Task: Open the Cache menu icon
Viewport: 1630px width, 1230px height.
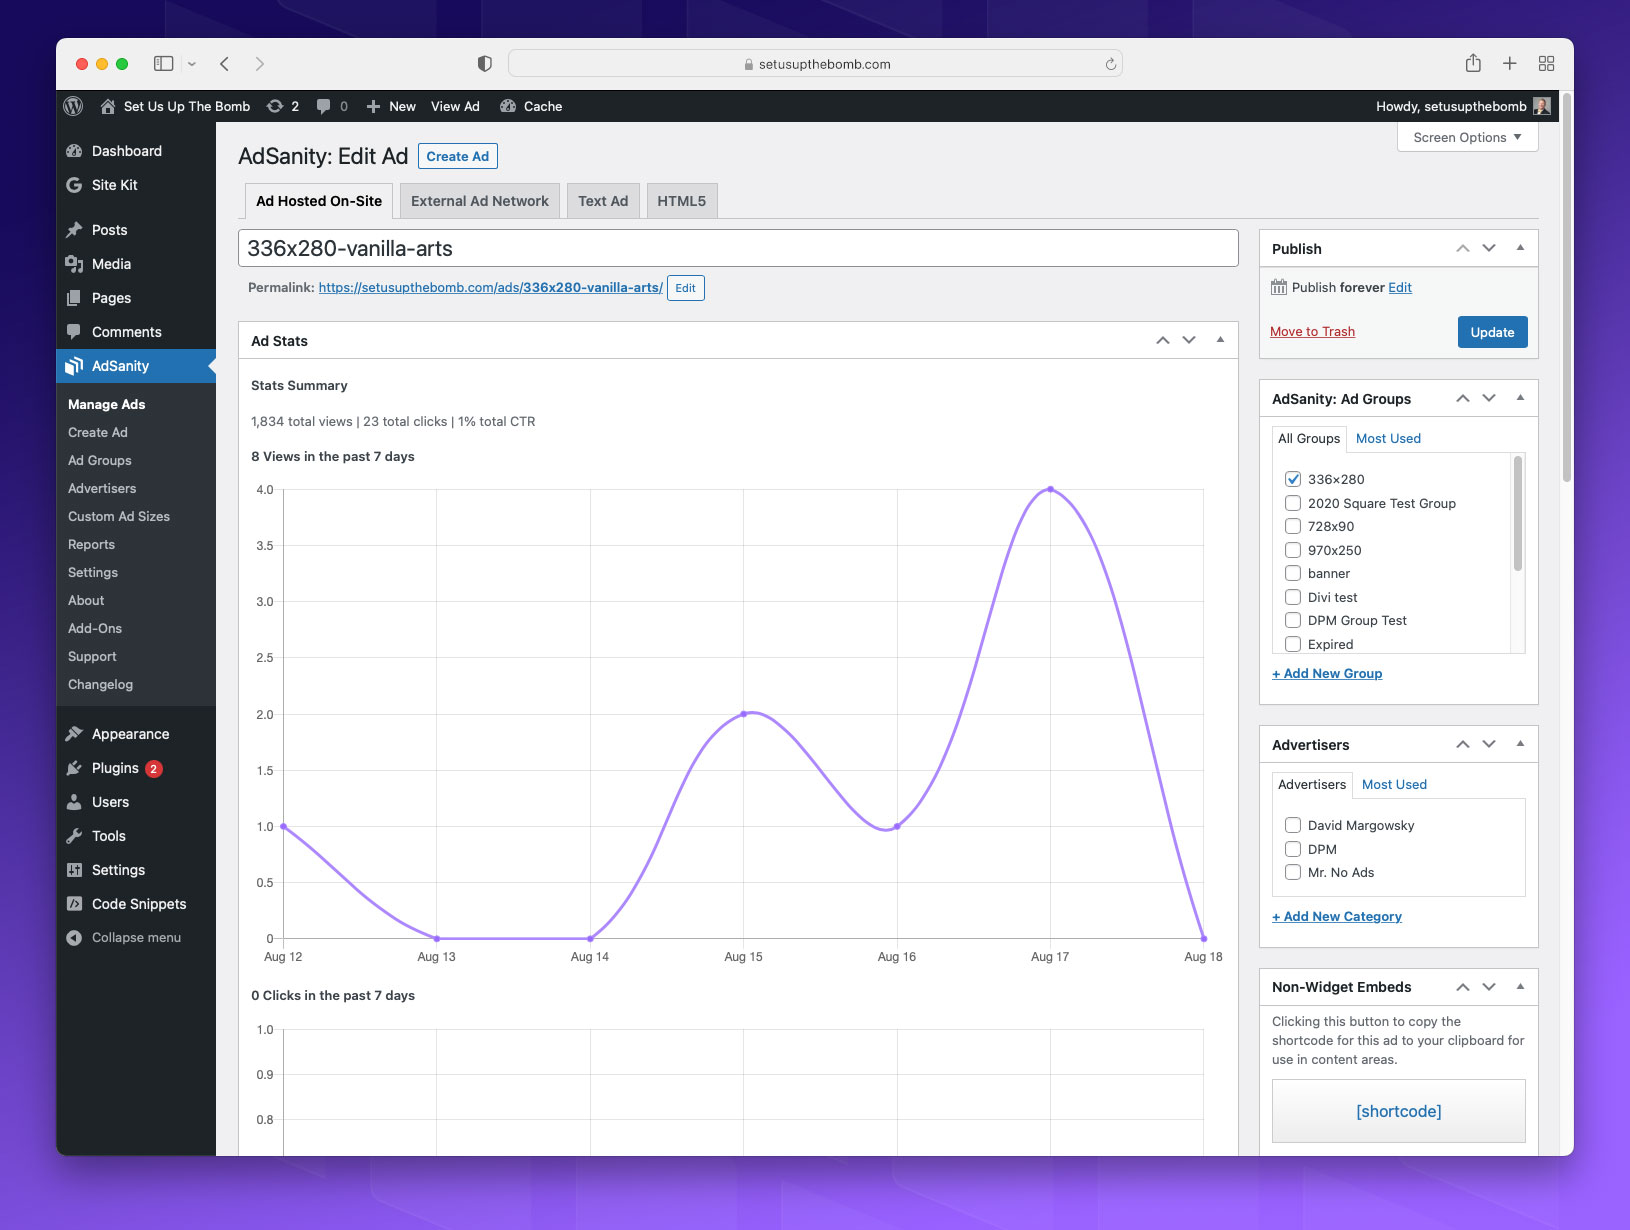Action: point(508,106)
